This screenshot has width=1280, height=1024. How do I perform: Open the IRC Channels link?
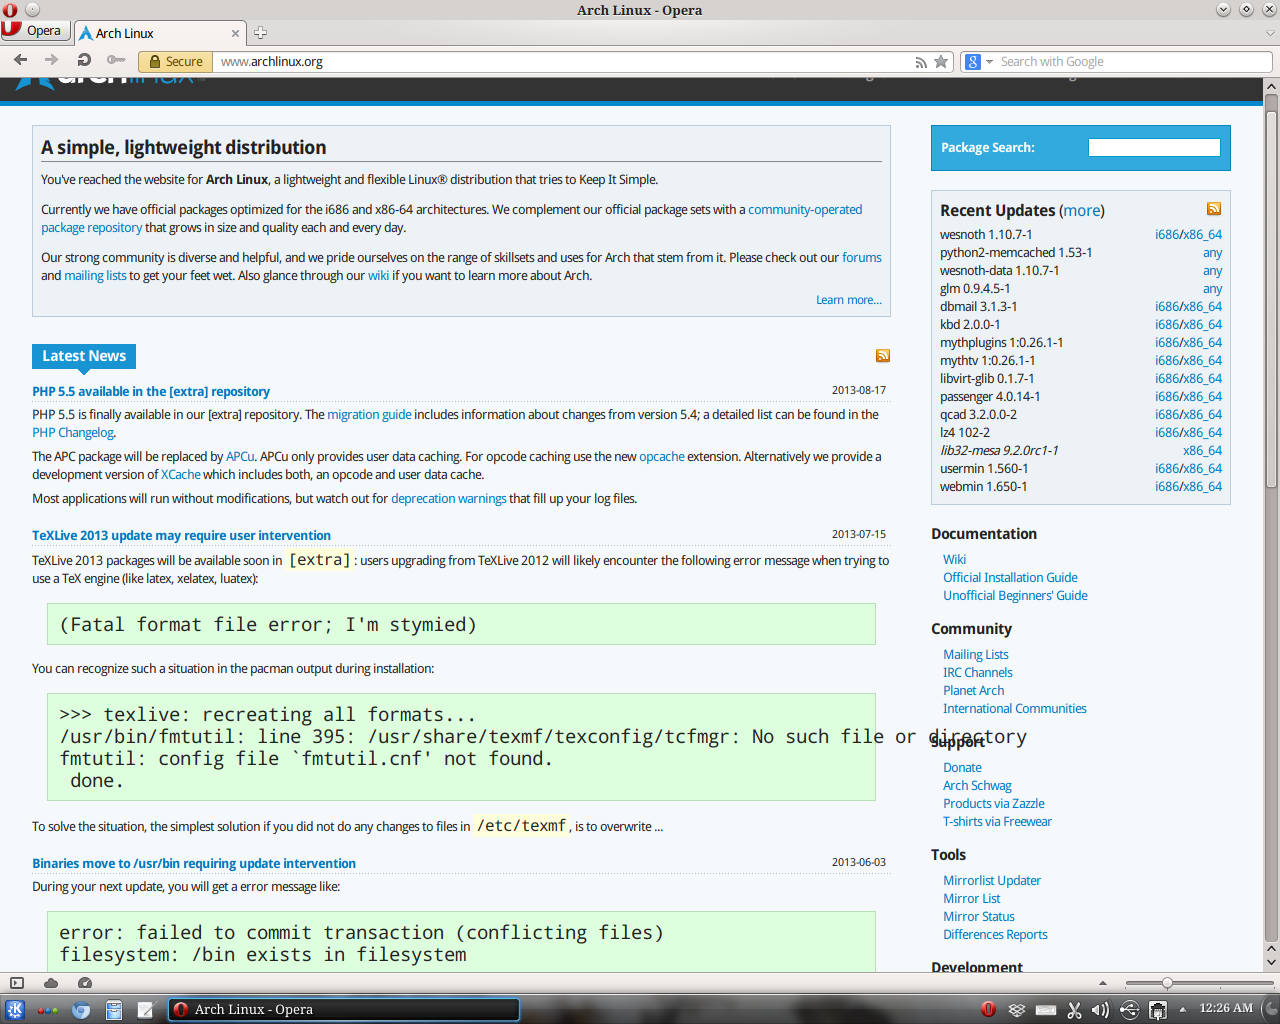[x=978, y=672]
